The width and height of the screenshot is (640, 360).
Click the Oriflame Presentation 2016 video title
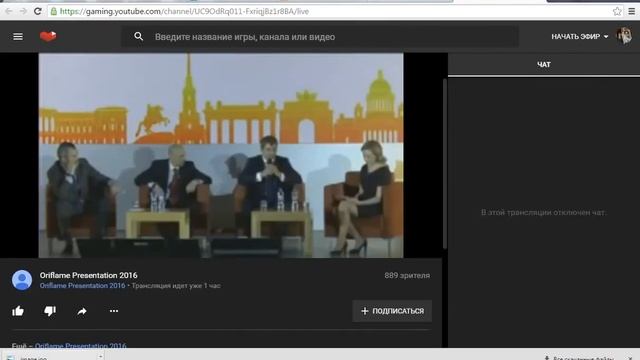click(89, 276)
